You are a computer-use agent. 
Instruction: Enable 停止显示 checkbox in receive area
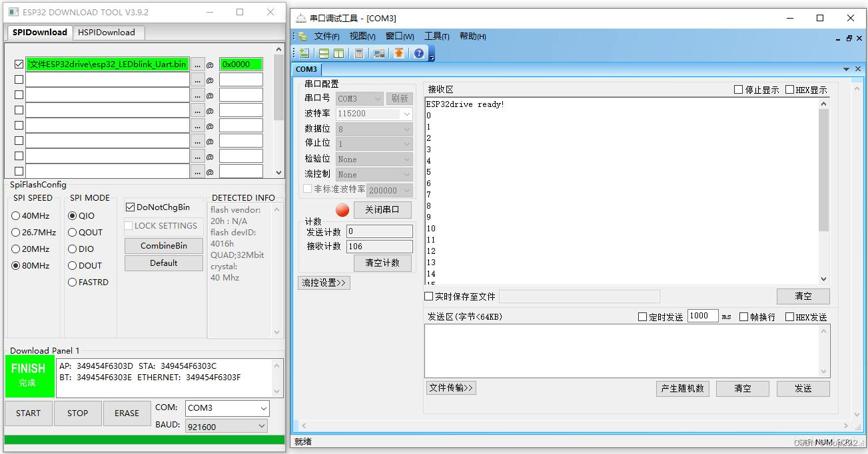tap(738, 89)
